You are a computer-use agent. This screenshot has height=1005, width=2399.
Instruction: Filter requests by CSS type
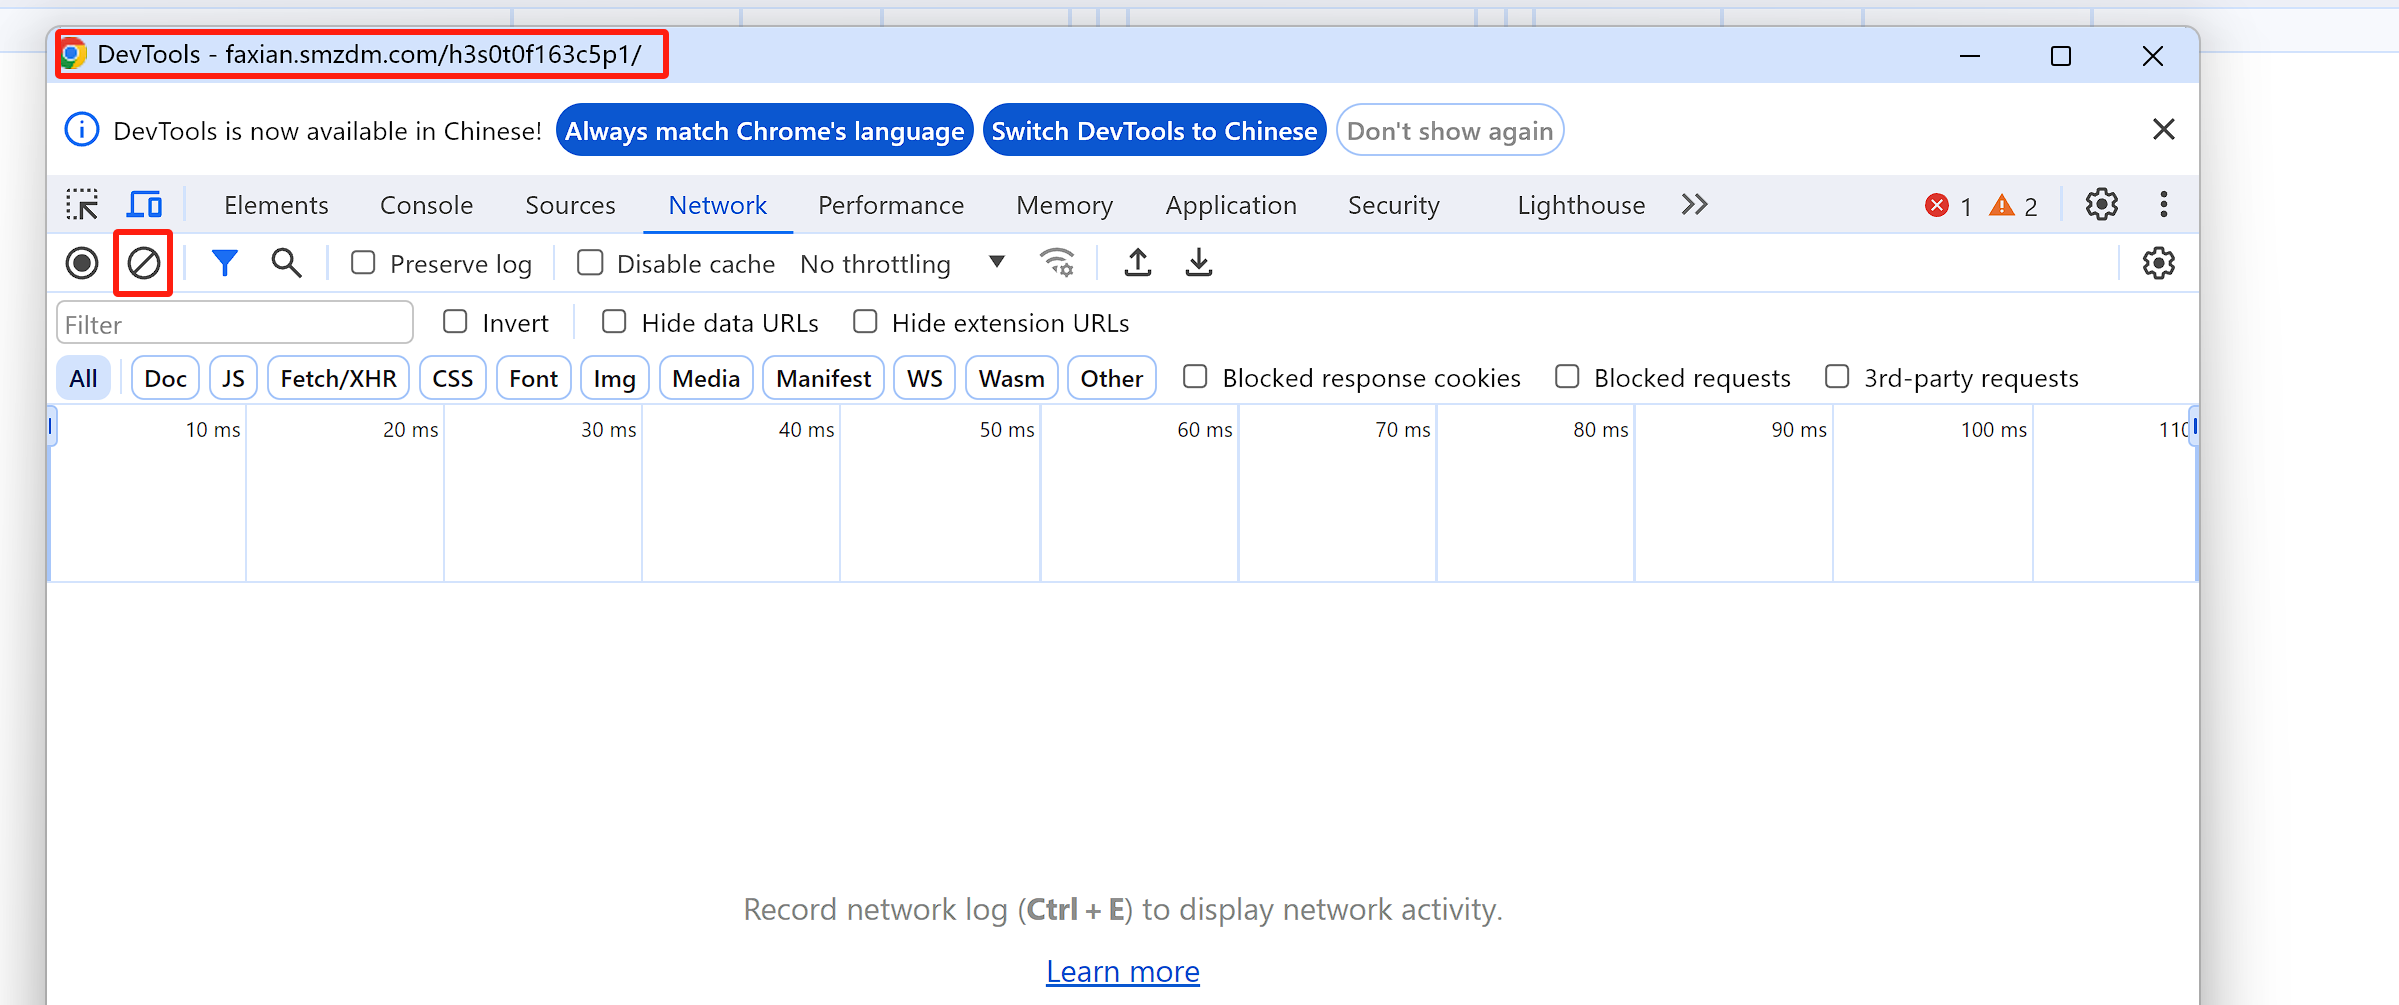pyautogui.click(x=452, y=378)
